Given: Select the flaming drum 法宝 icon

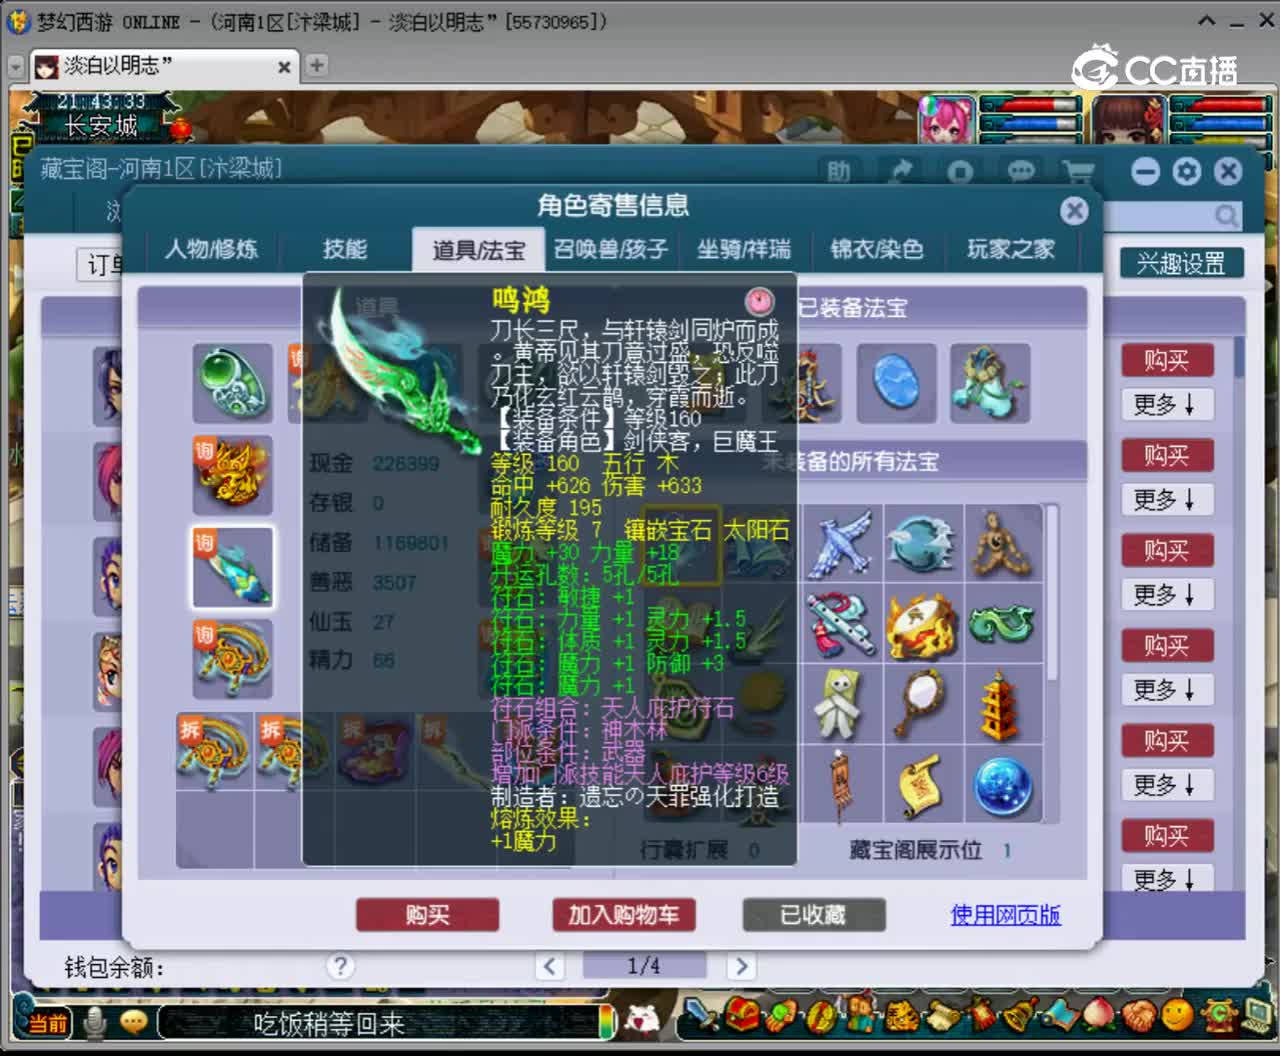Looking at the screenshot, I should coord(922,624).
